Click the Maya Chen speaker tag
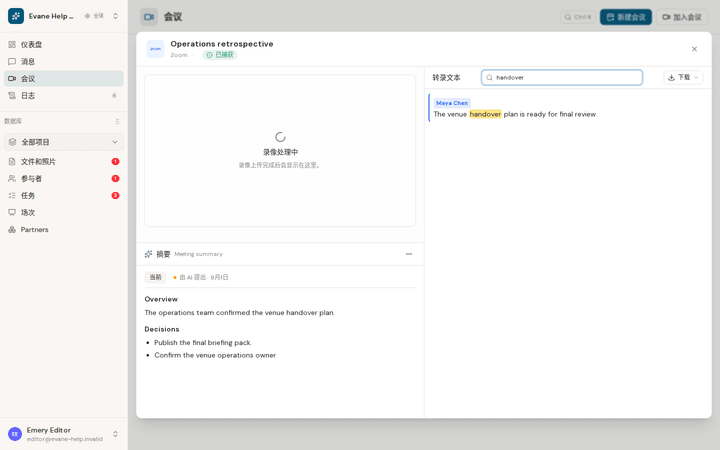 coord(452,103)
